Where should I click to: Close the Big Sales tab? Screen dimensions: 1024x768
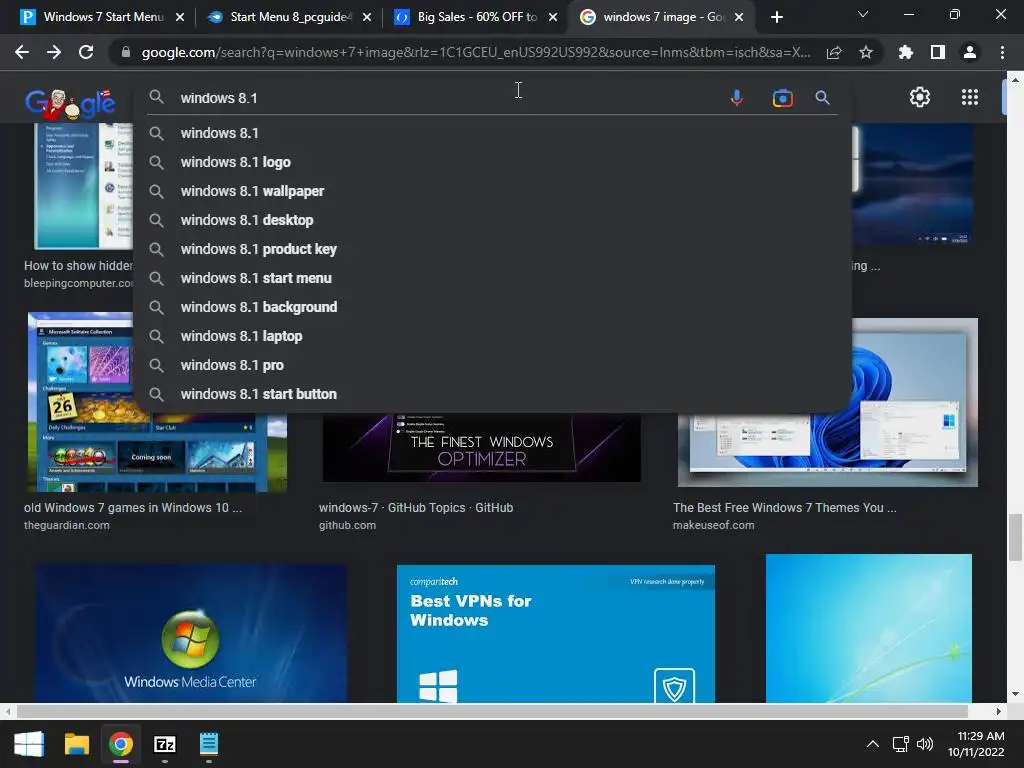point(553,17)
